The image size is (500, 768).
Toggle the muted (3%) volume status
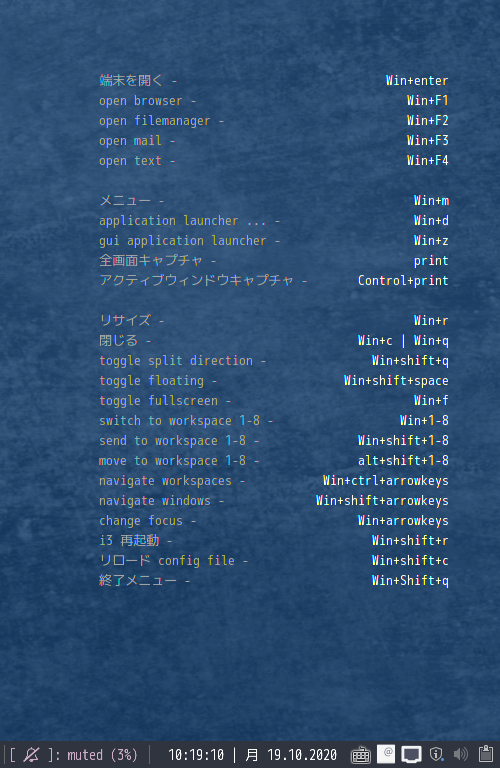click(x=102, y=755)
